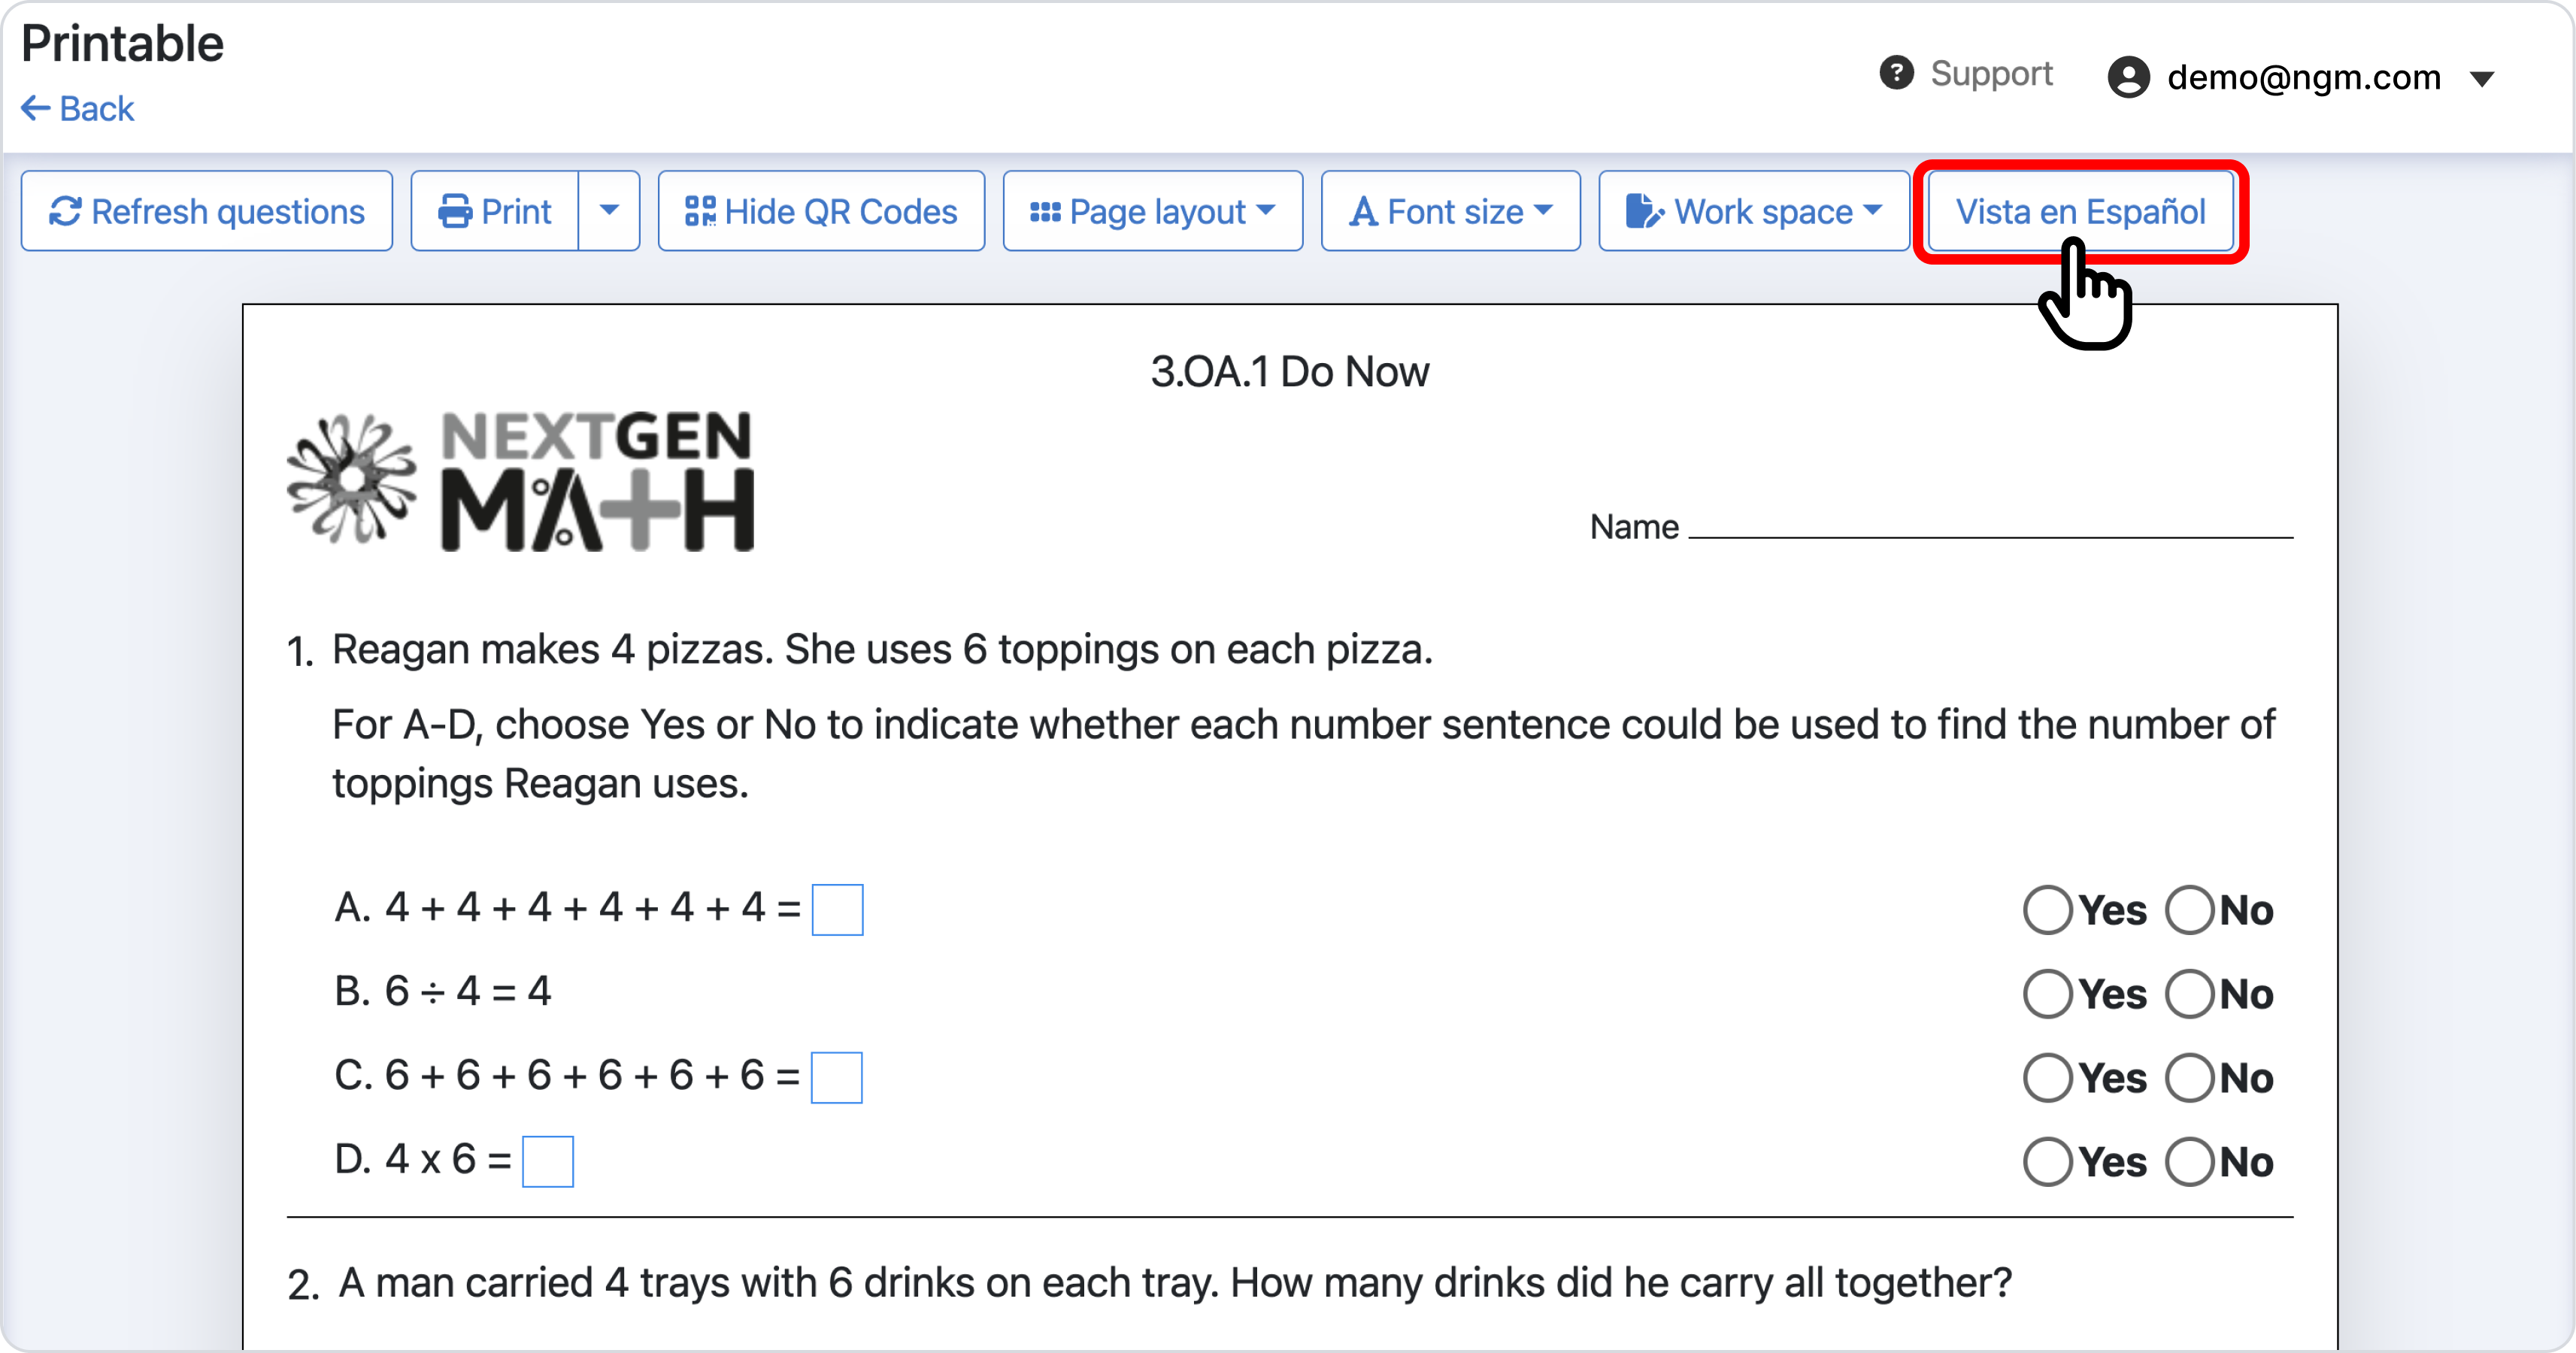The width and height of the screenshot is (2576, 1353).
Task: Go to the Support link
Action: [1966, 73]
